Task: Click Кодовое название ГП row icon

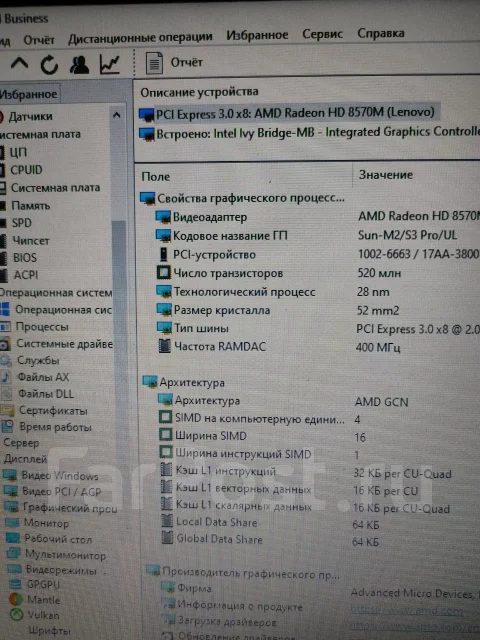Action: 163,236
